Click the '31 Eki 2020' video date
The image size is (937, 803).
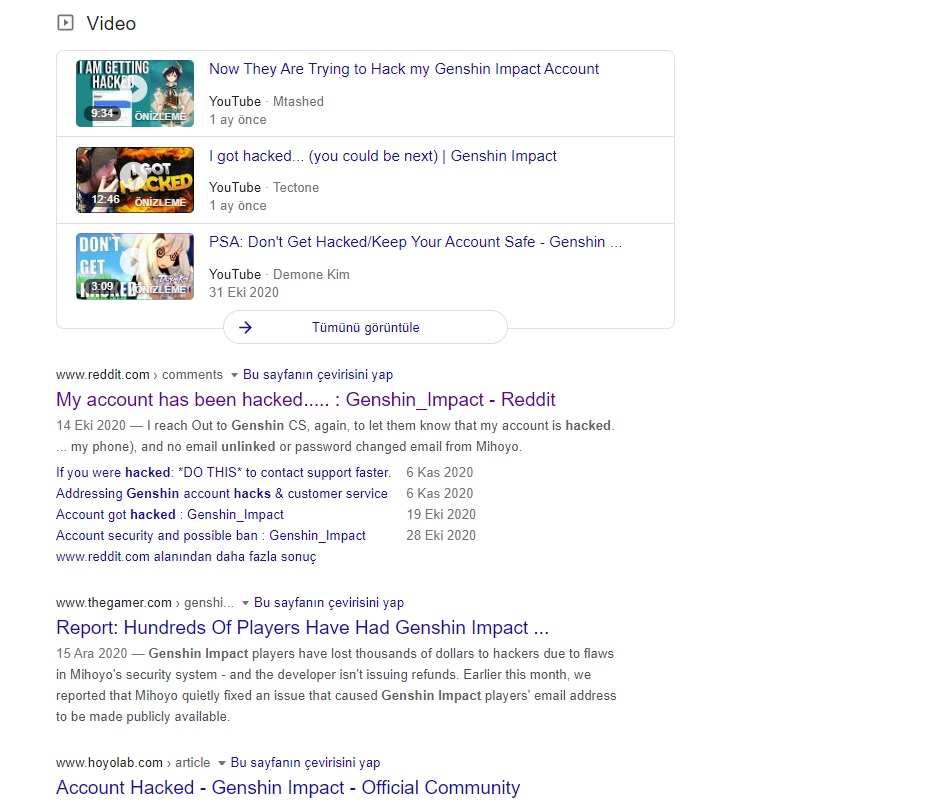244,293
